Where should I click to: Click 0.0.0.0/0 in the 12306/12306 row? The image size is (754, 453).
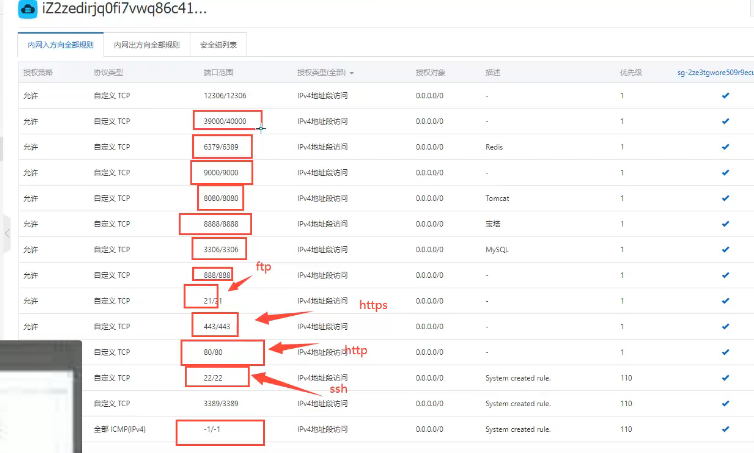click(429, 96)
